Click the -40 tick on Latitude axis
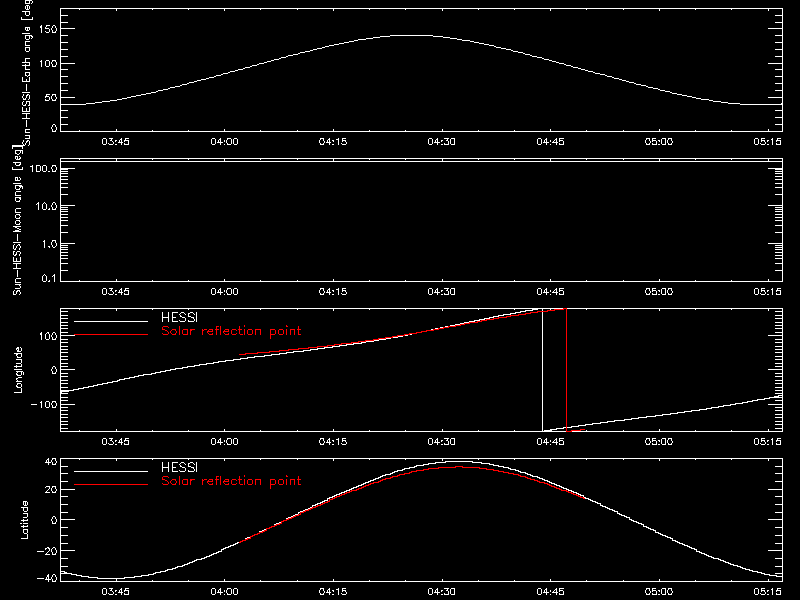This screenshot has height=600, width=800. [x=47, y=578]
